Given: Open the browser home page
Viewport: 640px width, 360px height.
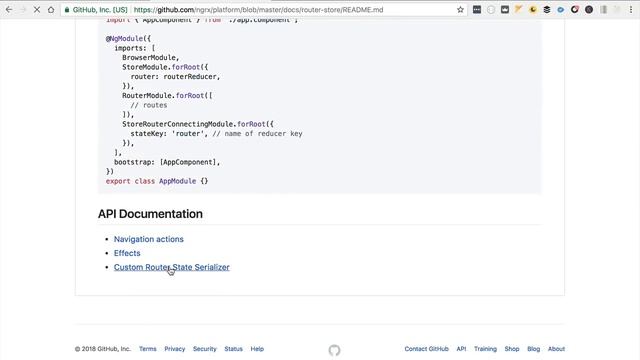Looking at the screenshot, I should [51, 9].
